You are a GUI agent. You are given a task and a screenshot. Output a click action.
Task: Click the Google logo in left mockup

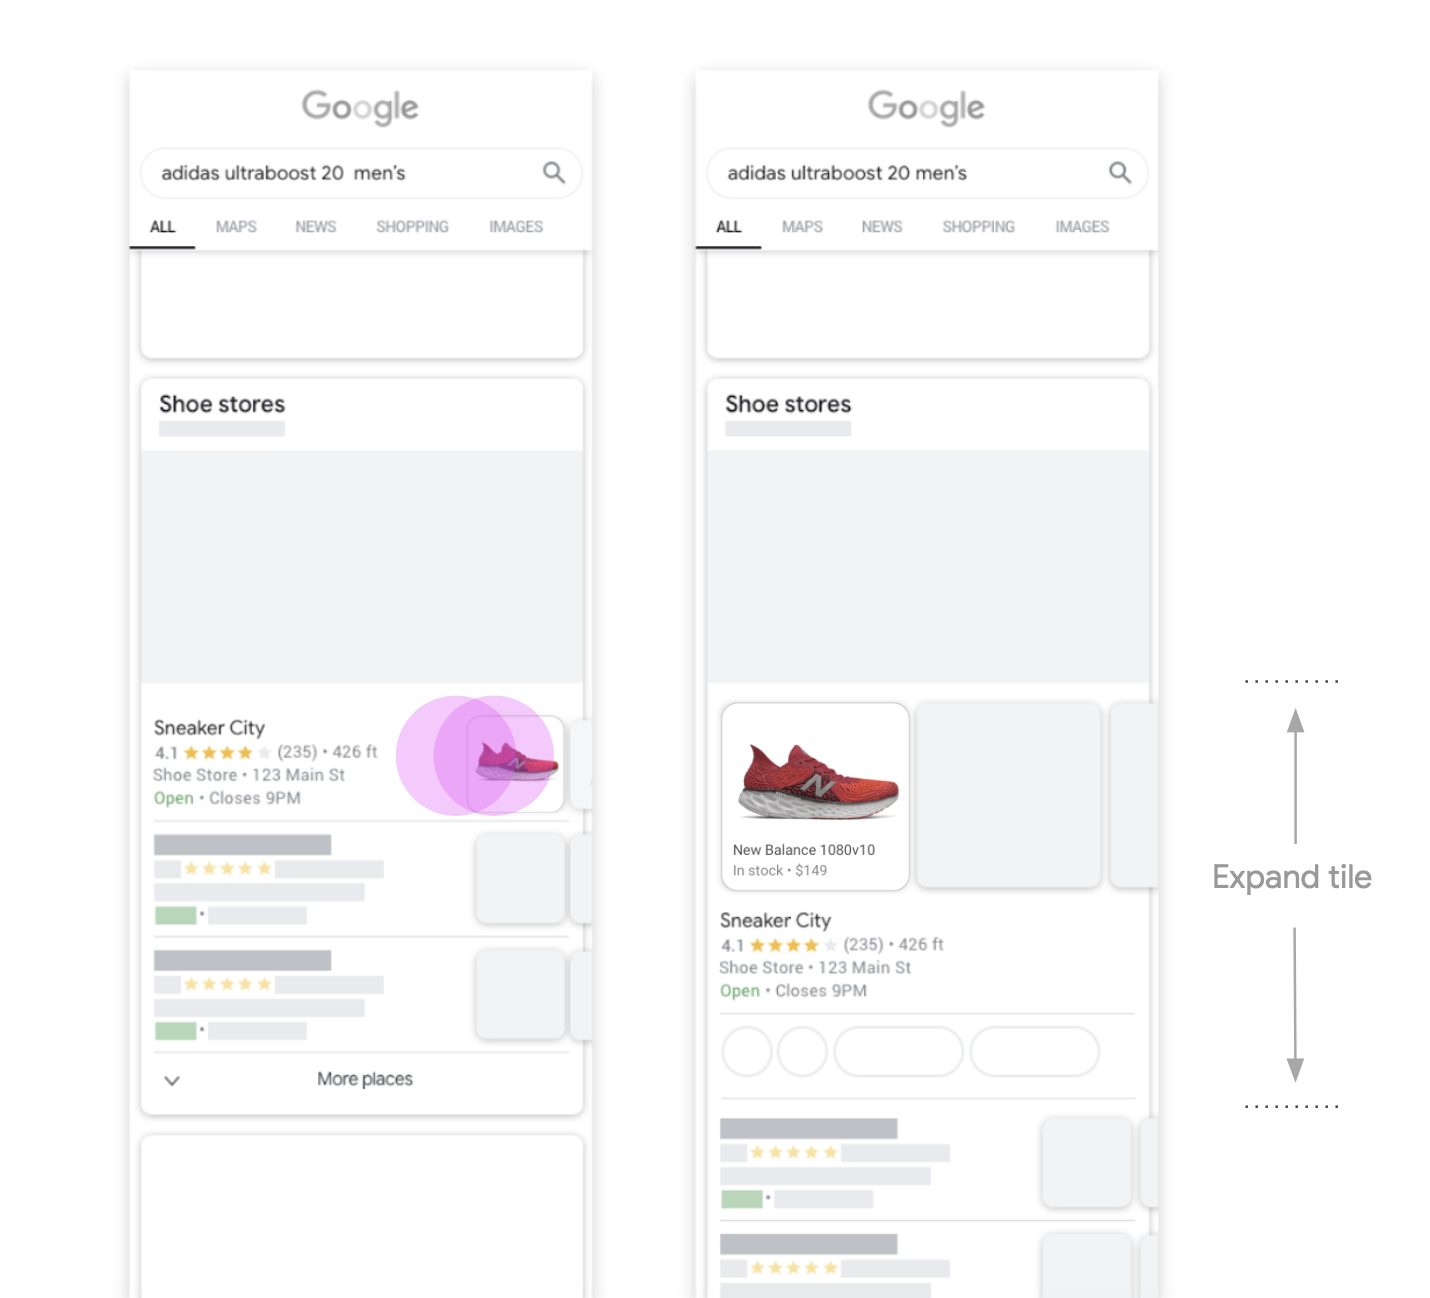click(x=360, y=107)
